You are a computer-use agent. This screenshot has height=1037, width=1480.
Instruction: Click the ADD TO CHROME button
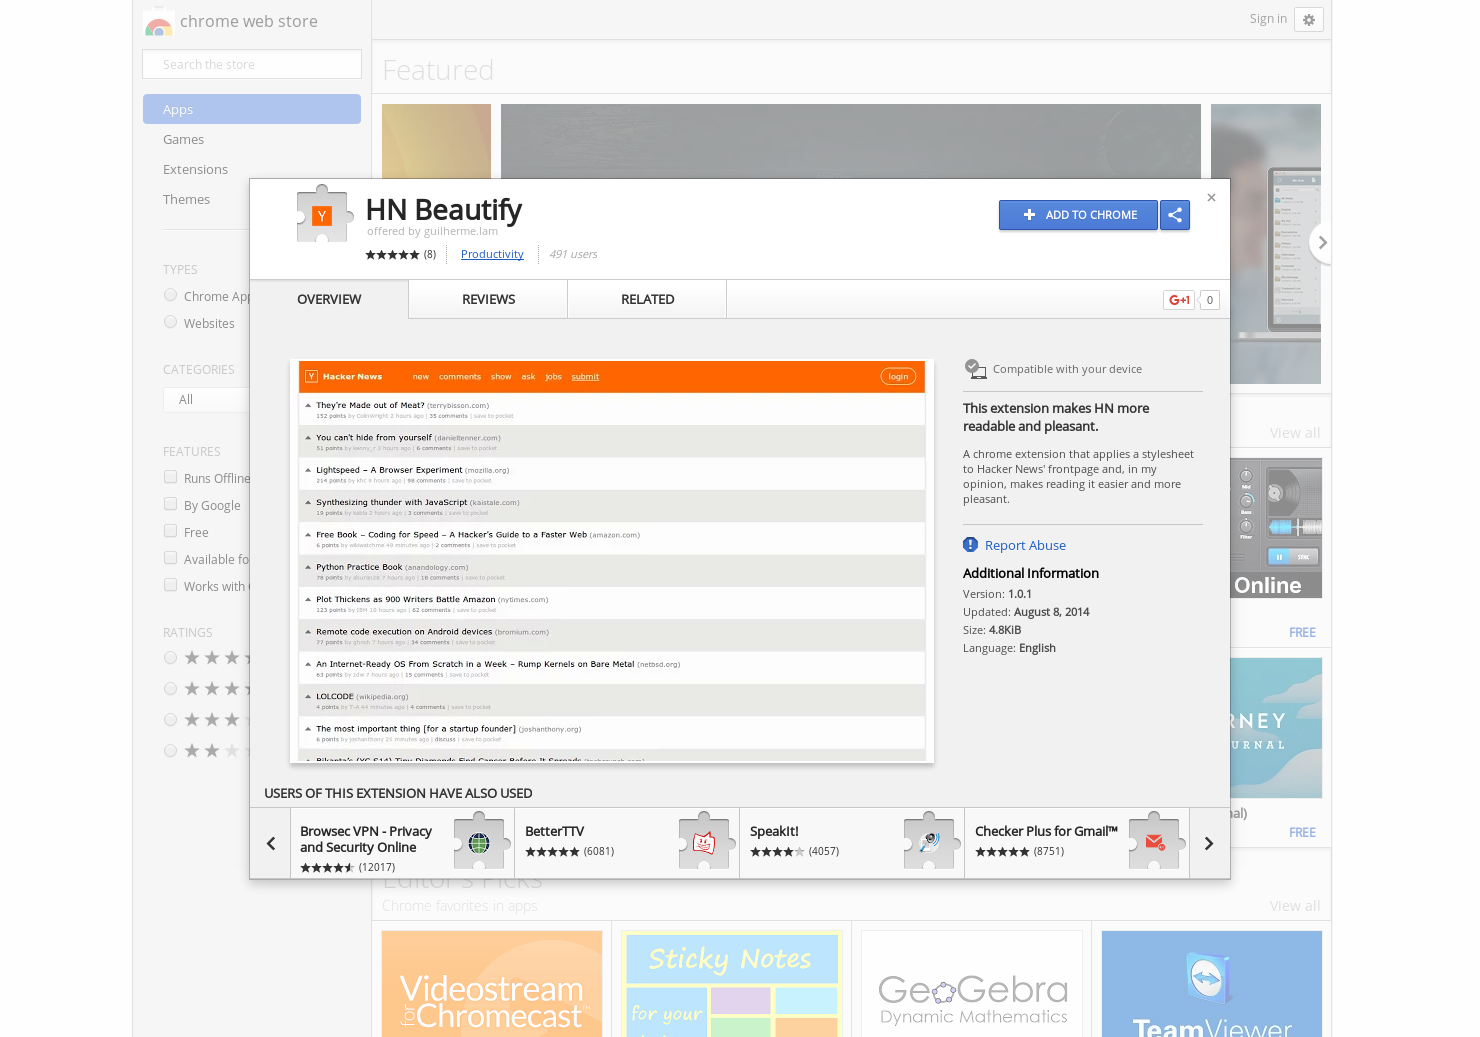coord(1078,214)
